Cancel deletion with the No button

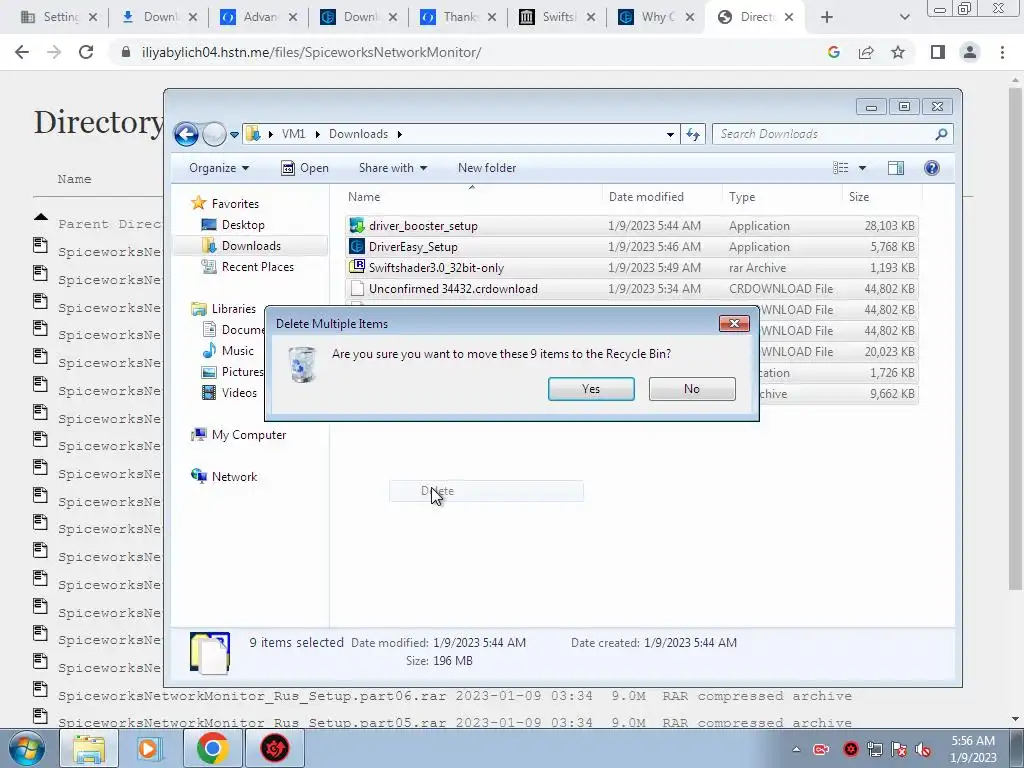pyautogui.click(x=692, y=389)
